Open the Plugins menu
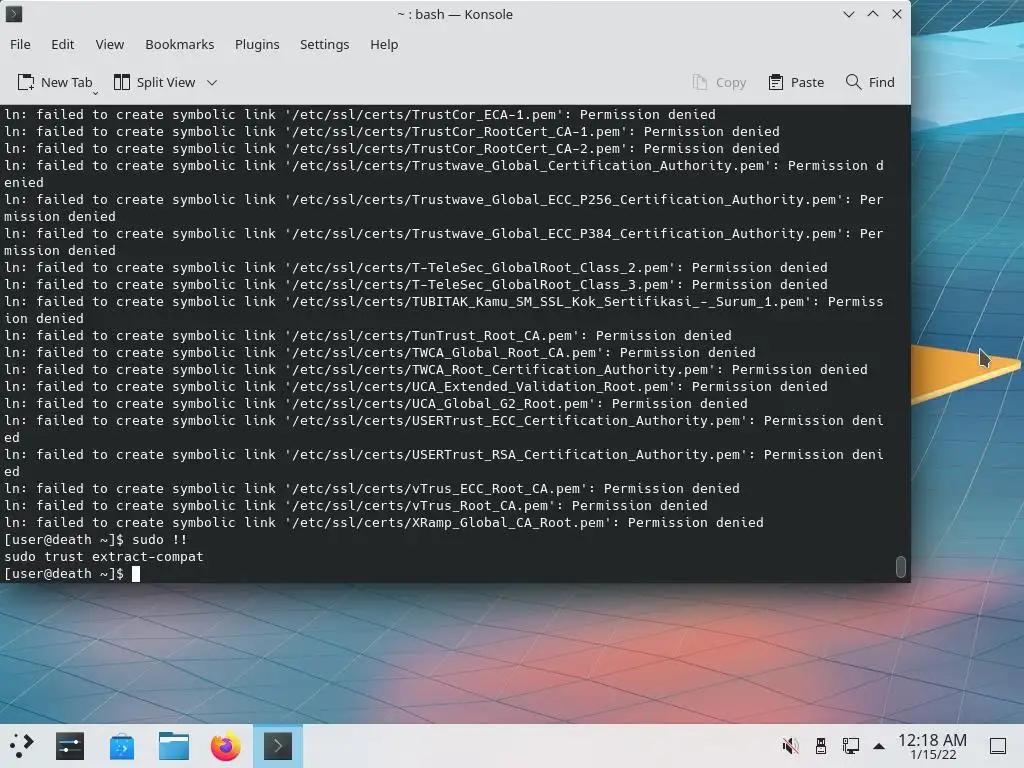Image resolution: width=1024 pixels, height=768 pixels. coord(257,44)
